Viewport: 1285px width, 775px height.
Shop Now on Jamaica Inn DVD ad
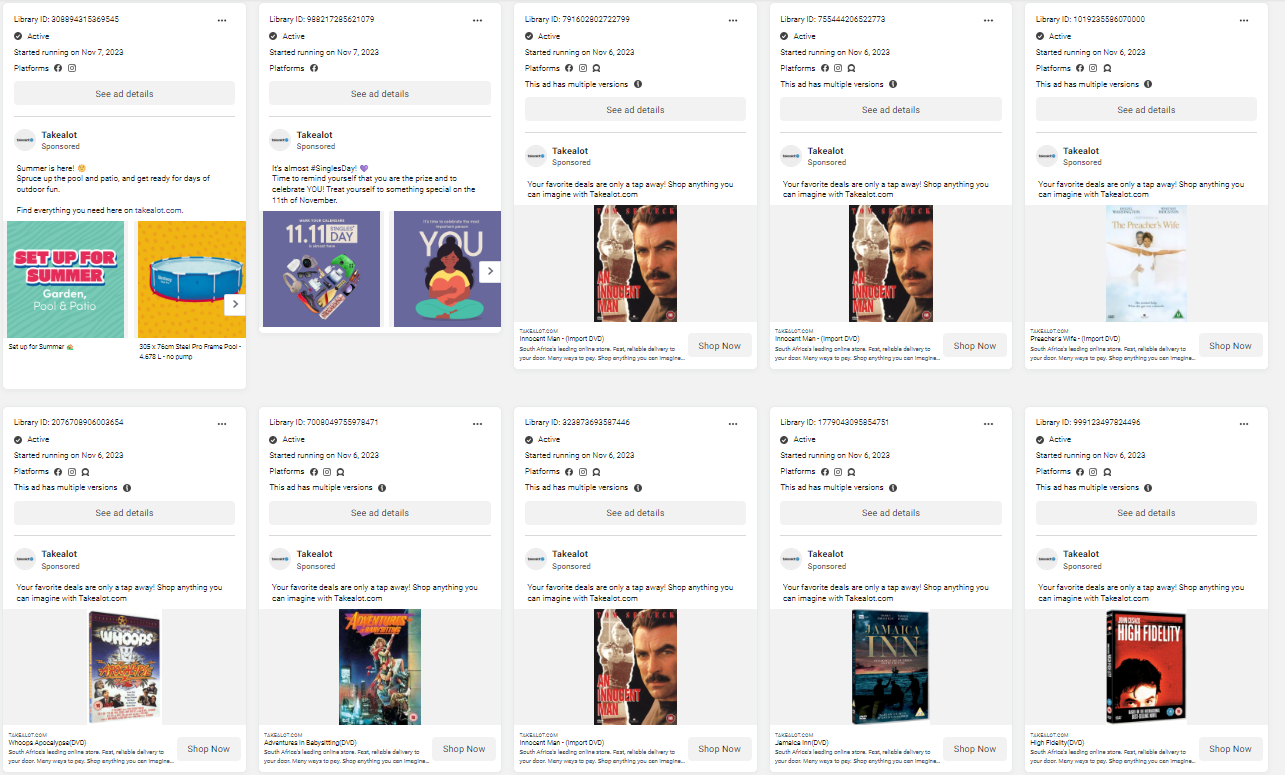(x=975, y=749)
